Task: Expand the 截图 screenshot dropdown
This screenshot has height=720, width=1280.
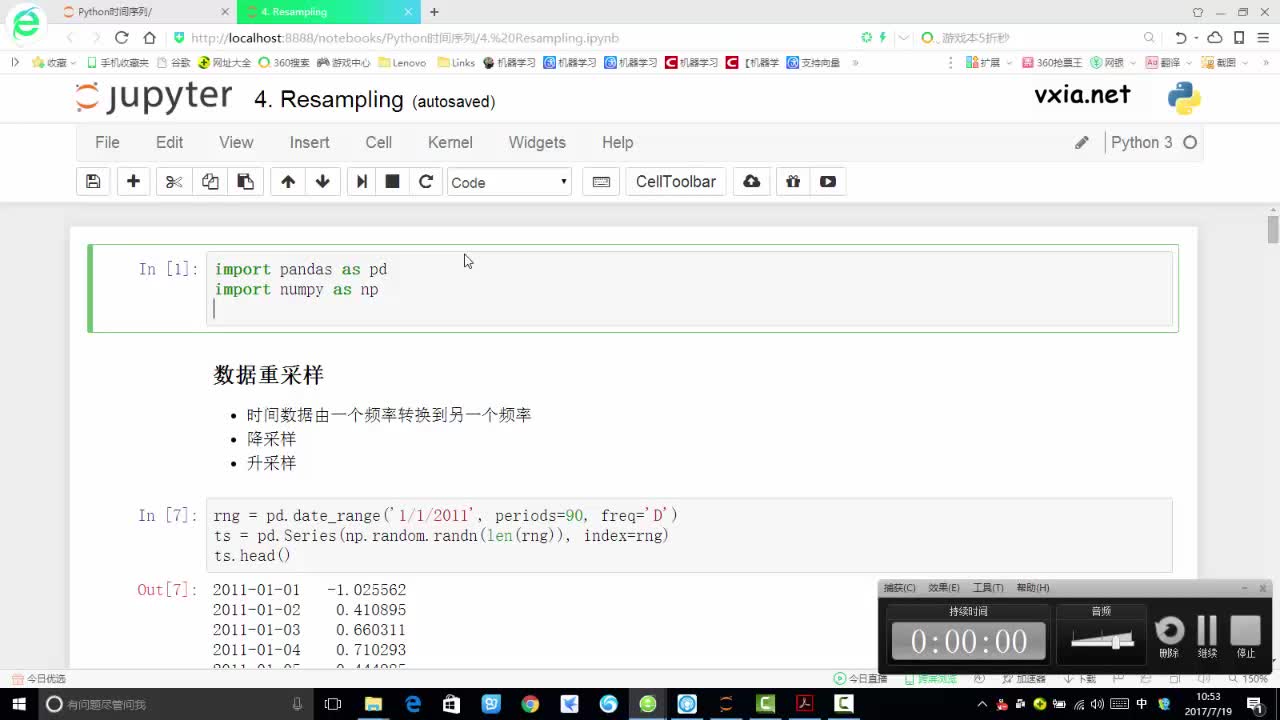Action: click(x=1244, y=62)
